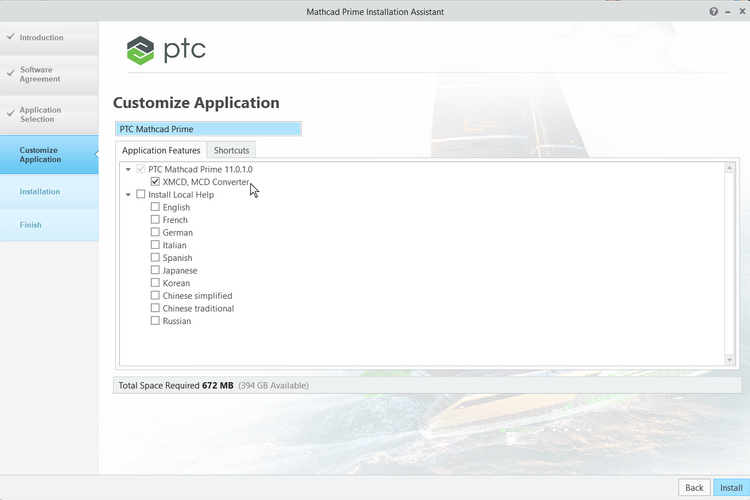Click the help question mark icon
This screenshot has height=500, width=750.
pos(714,12)
